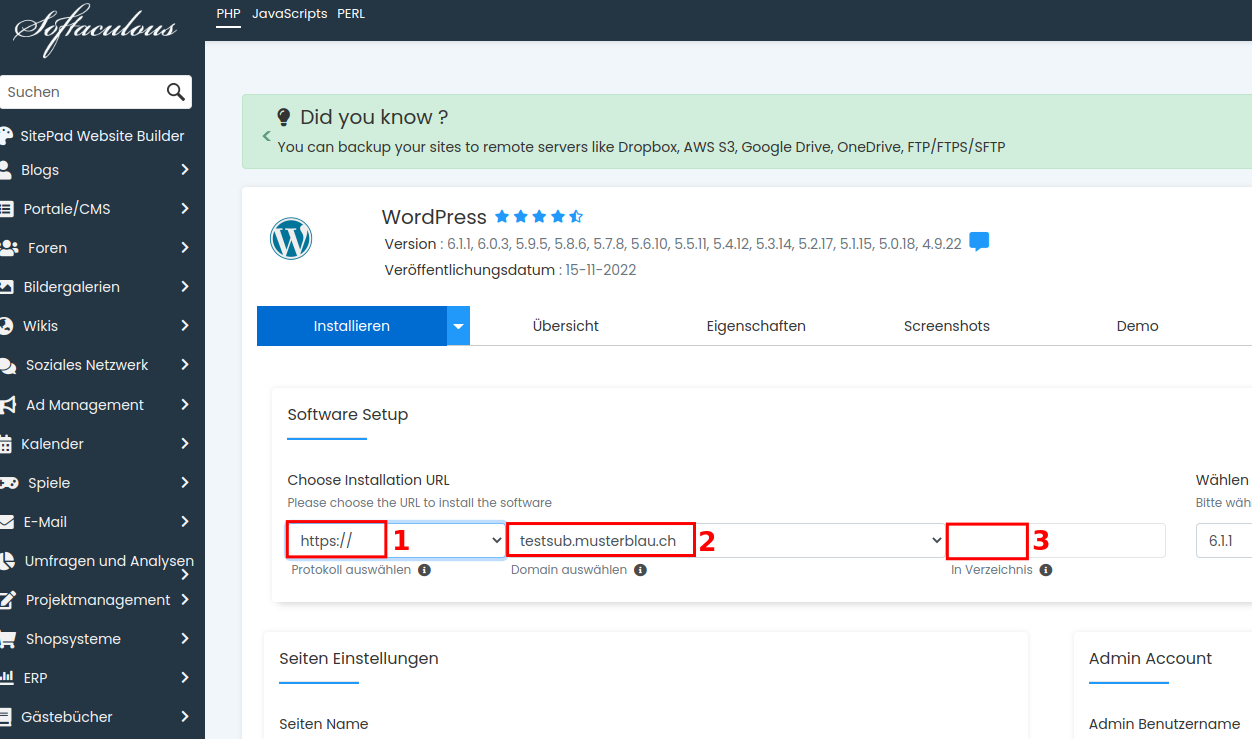
Task: Switch to the PHP menu
Action: click(229, 14)
